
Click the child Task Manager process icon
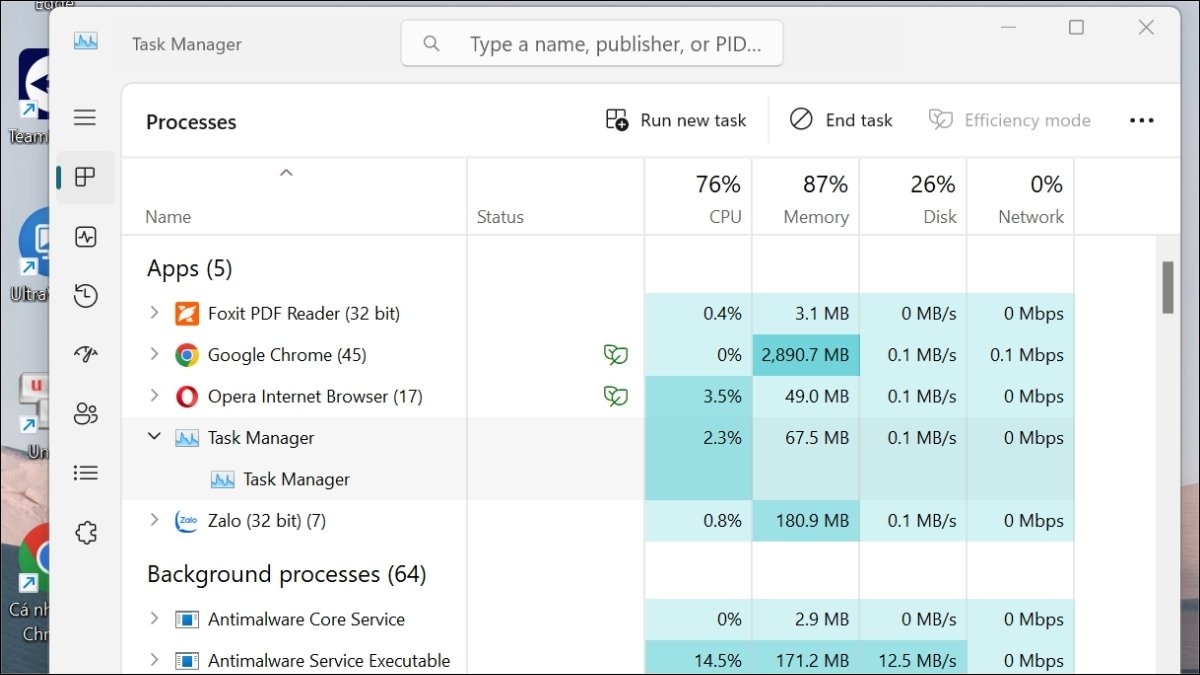coord(222,480)
